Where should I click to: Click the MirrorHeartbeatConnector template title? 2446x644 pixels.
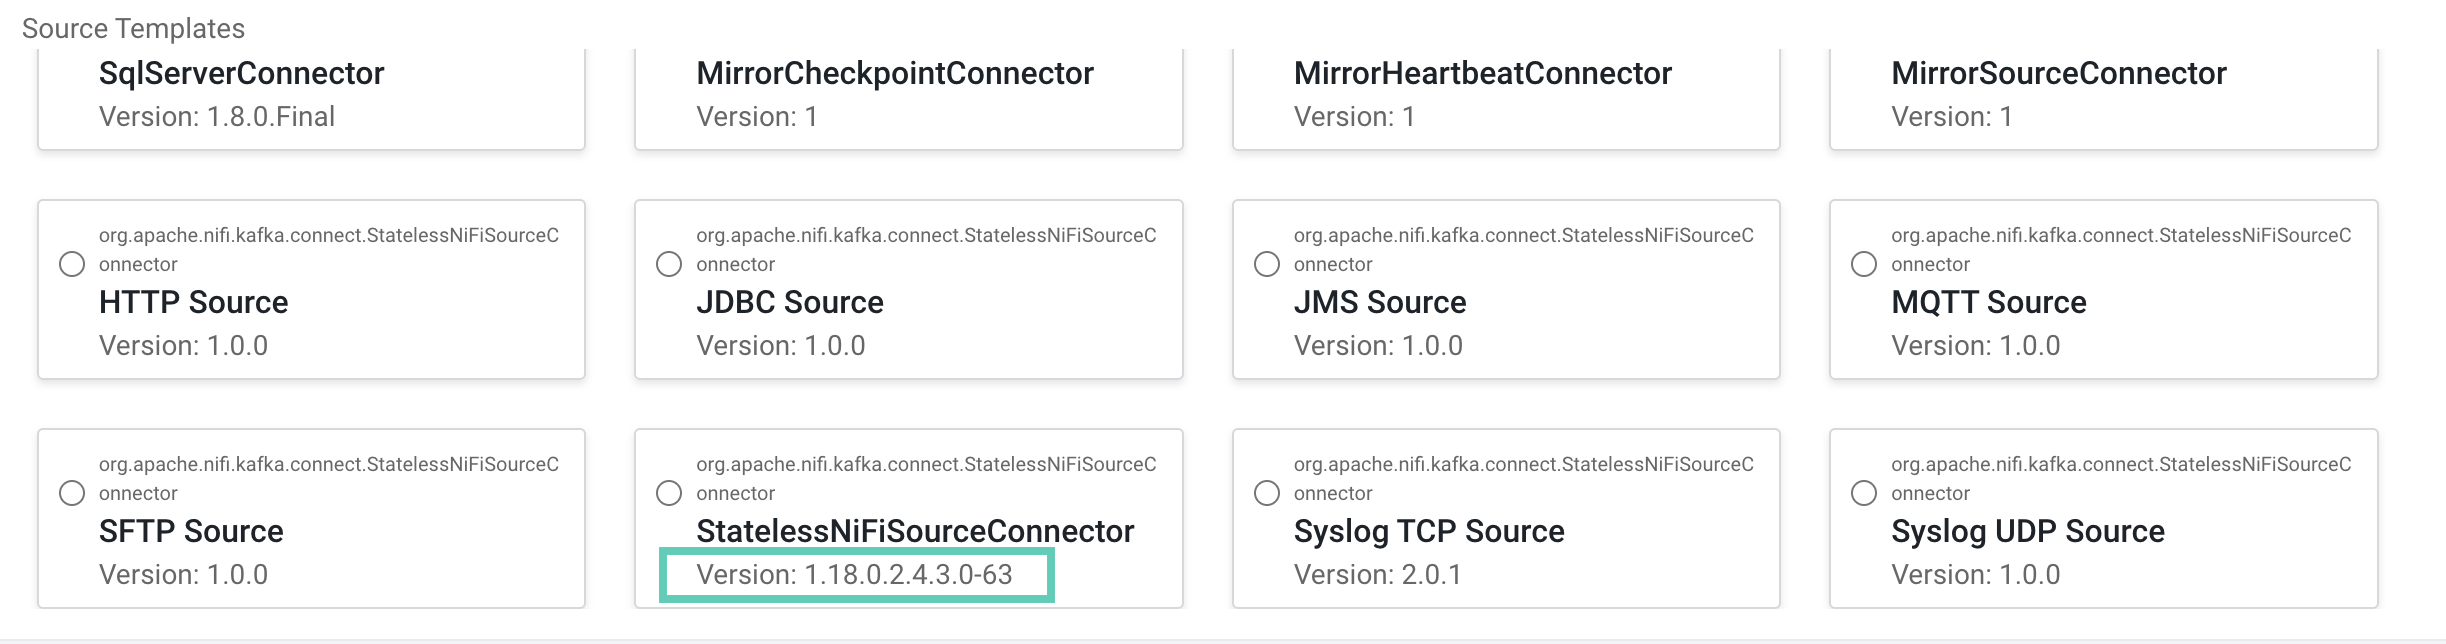[x=1482, y=73]
